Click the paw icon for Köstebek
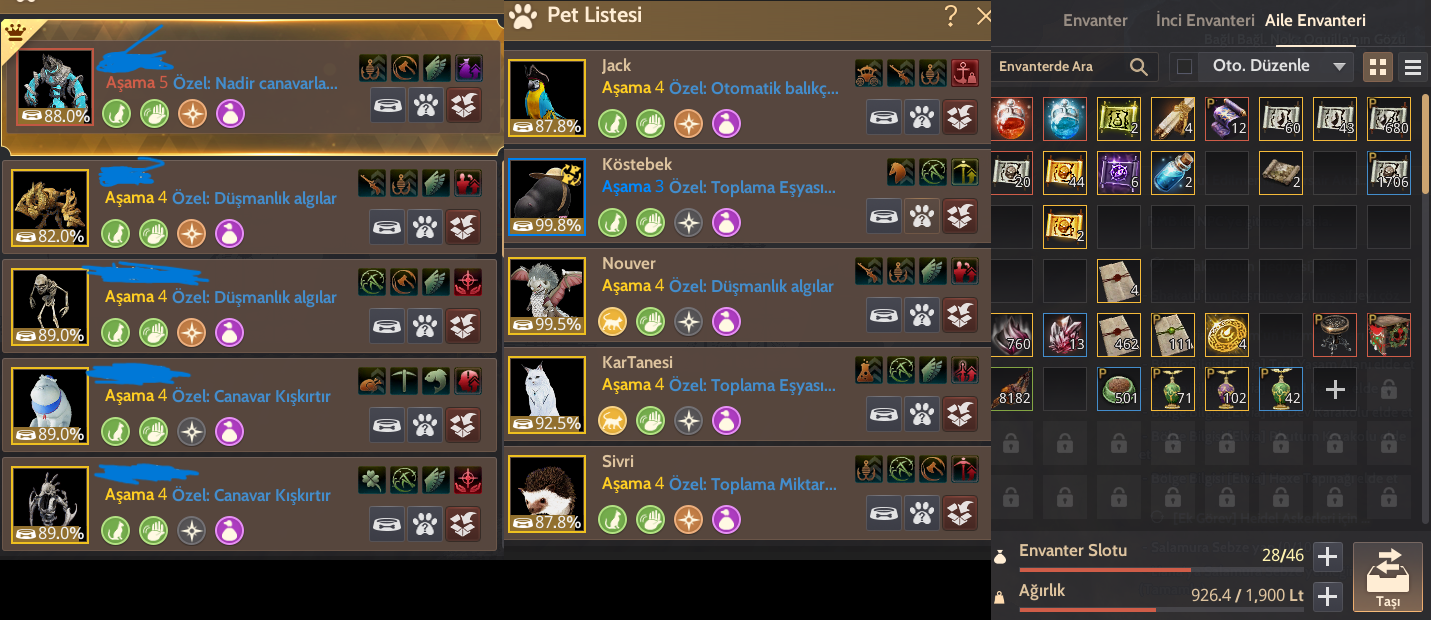The width and height of the screenshot is (1432, 620). 922,215
